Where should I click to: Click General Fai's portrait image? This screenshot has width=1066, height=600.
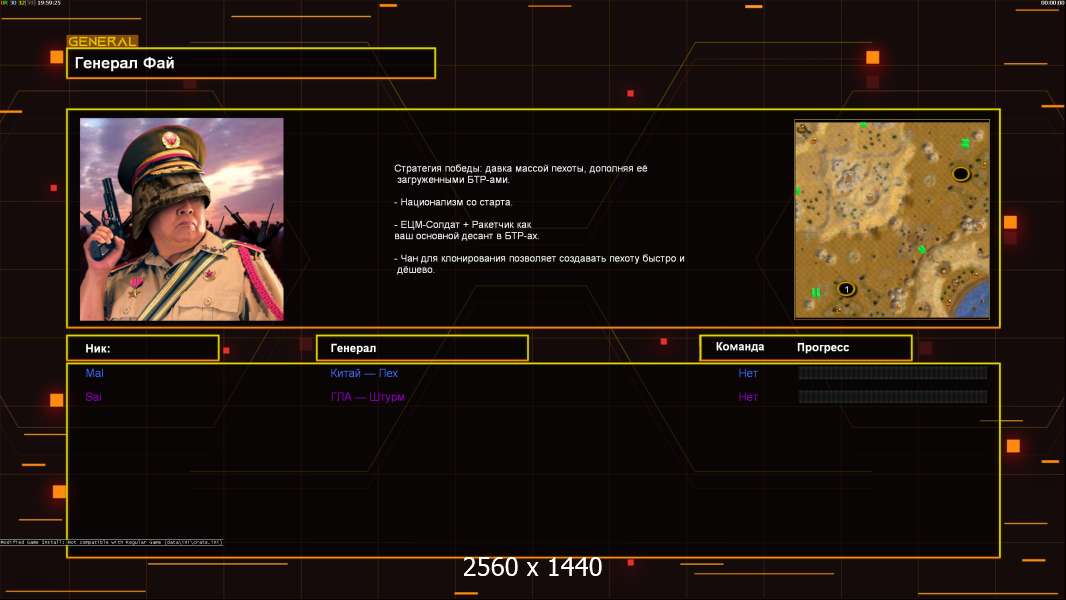click(x=181, y=219)
